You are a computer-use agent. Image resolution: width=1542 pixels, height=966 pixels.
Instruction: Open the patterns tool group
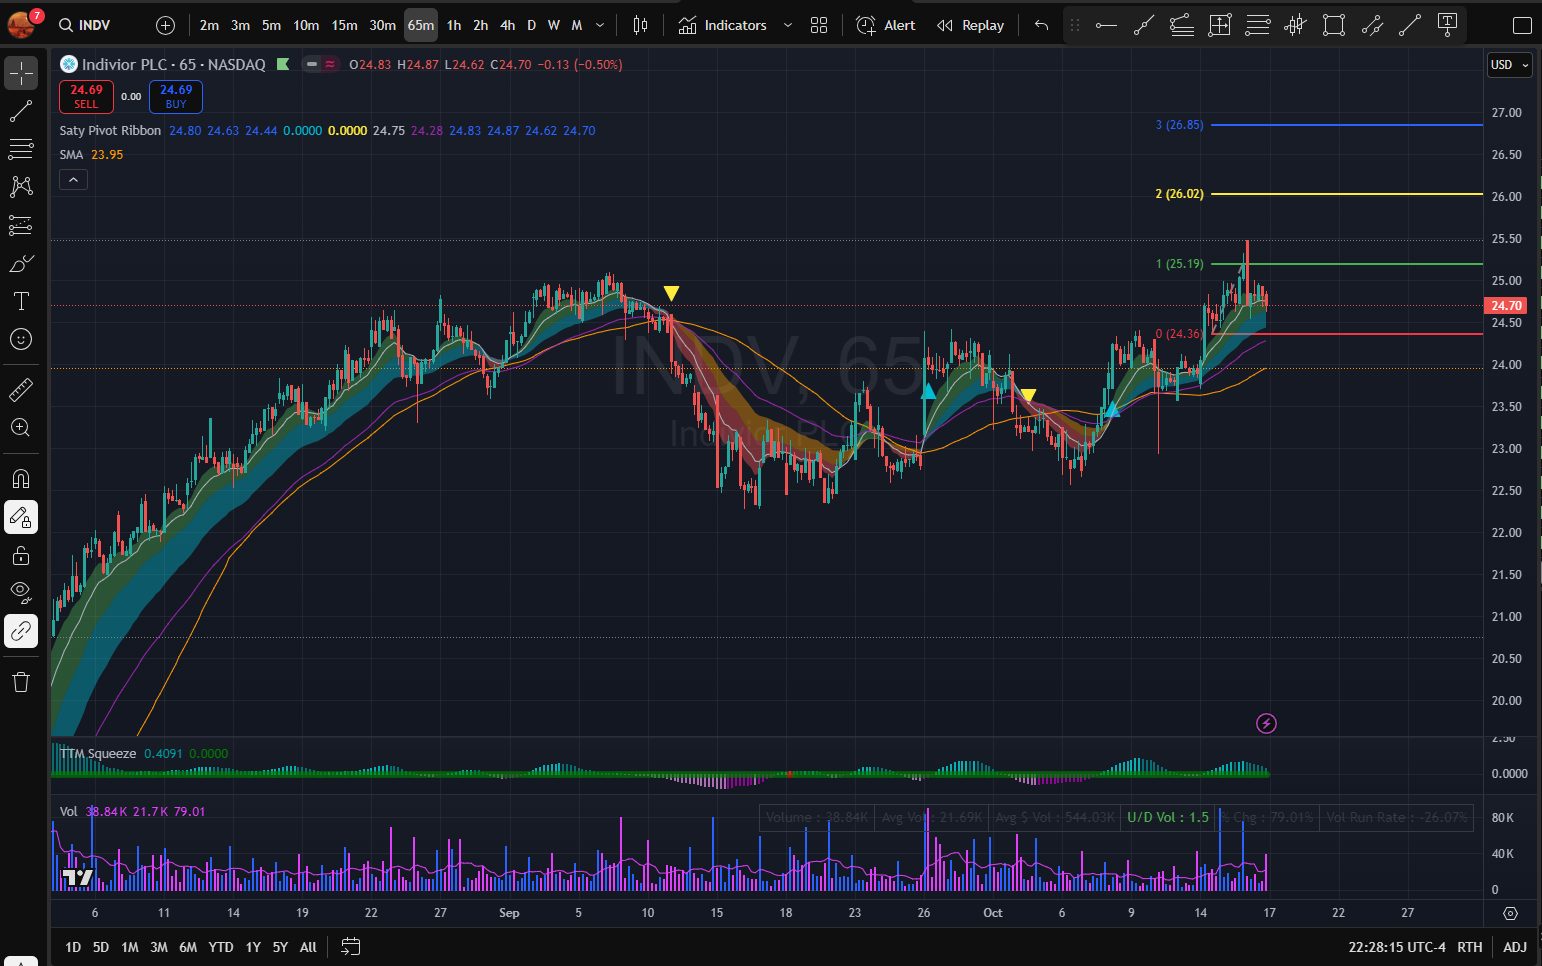click(x=21, y=187)
